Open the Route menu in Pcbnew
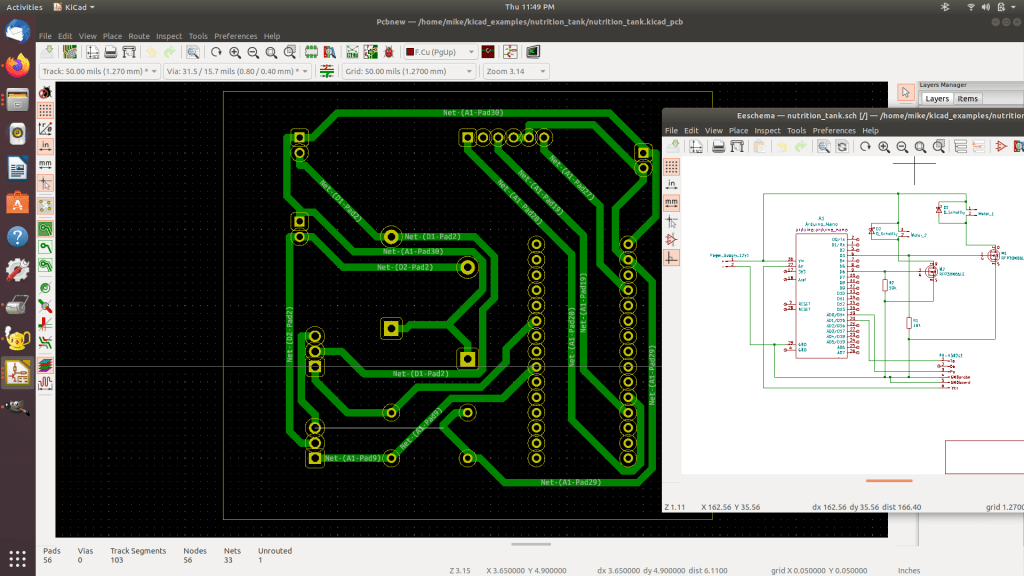The image size is (1024, 576). pyautogui.click(x=139, y=36)
